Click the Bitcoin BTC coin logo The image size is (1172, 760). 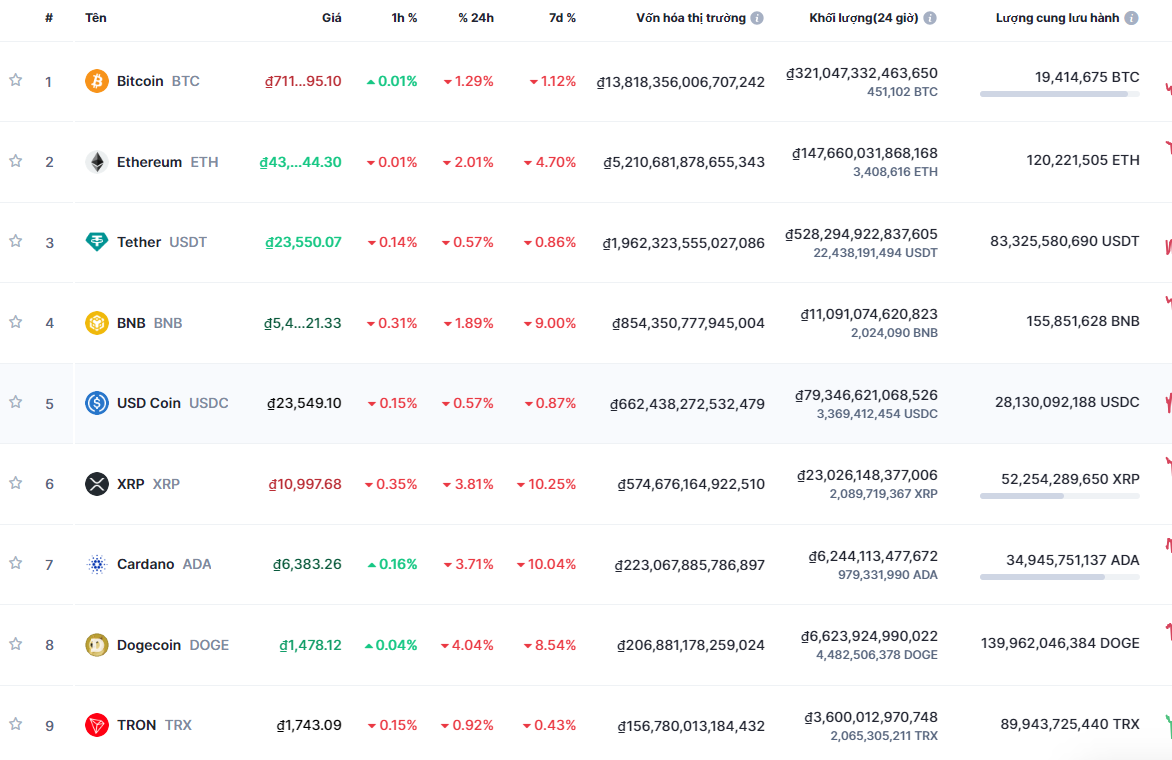[95, 81]
